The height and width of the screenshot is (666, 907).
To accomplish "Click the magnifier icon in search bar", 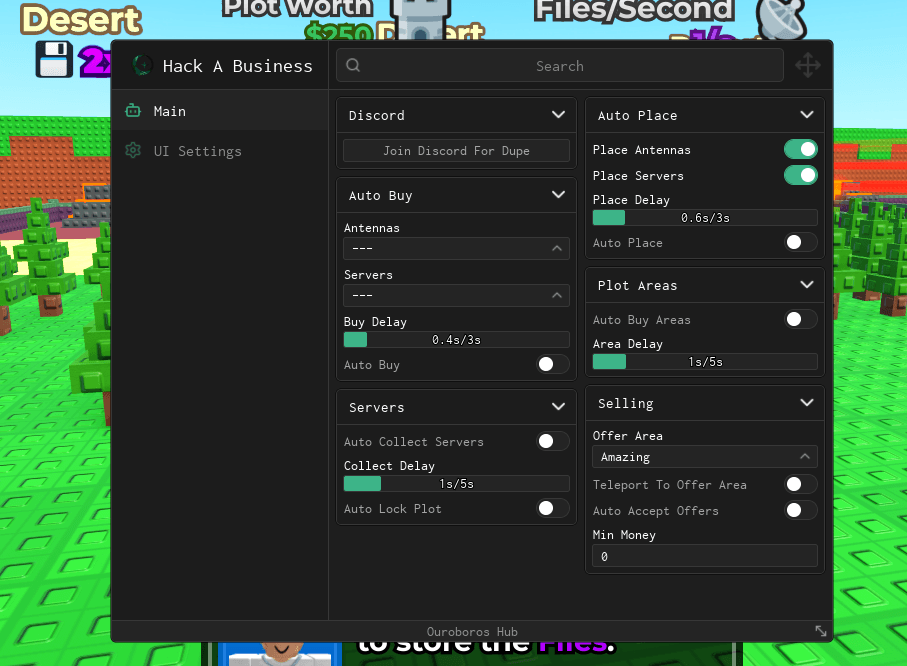I will [x=353, y=65].
